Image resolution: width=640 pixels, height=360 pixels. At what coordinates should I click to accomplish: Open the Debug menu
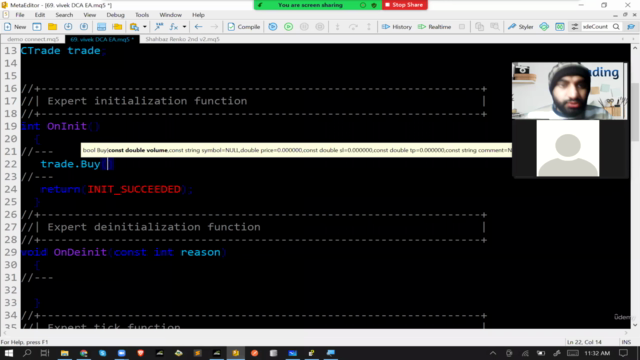coord(116,15)
